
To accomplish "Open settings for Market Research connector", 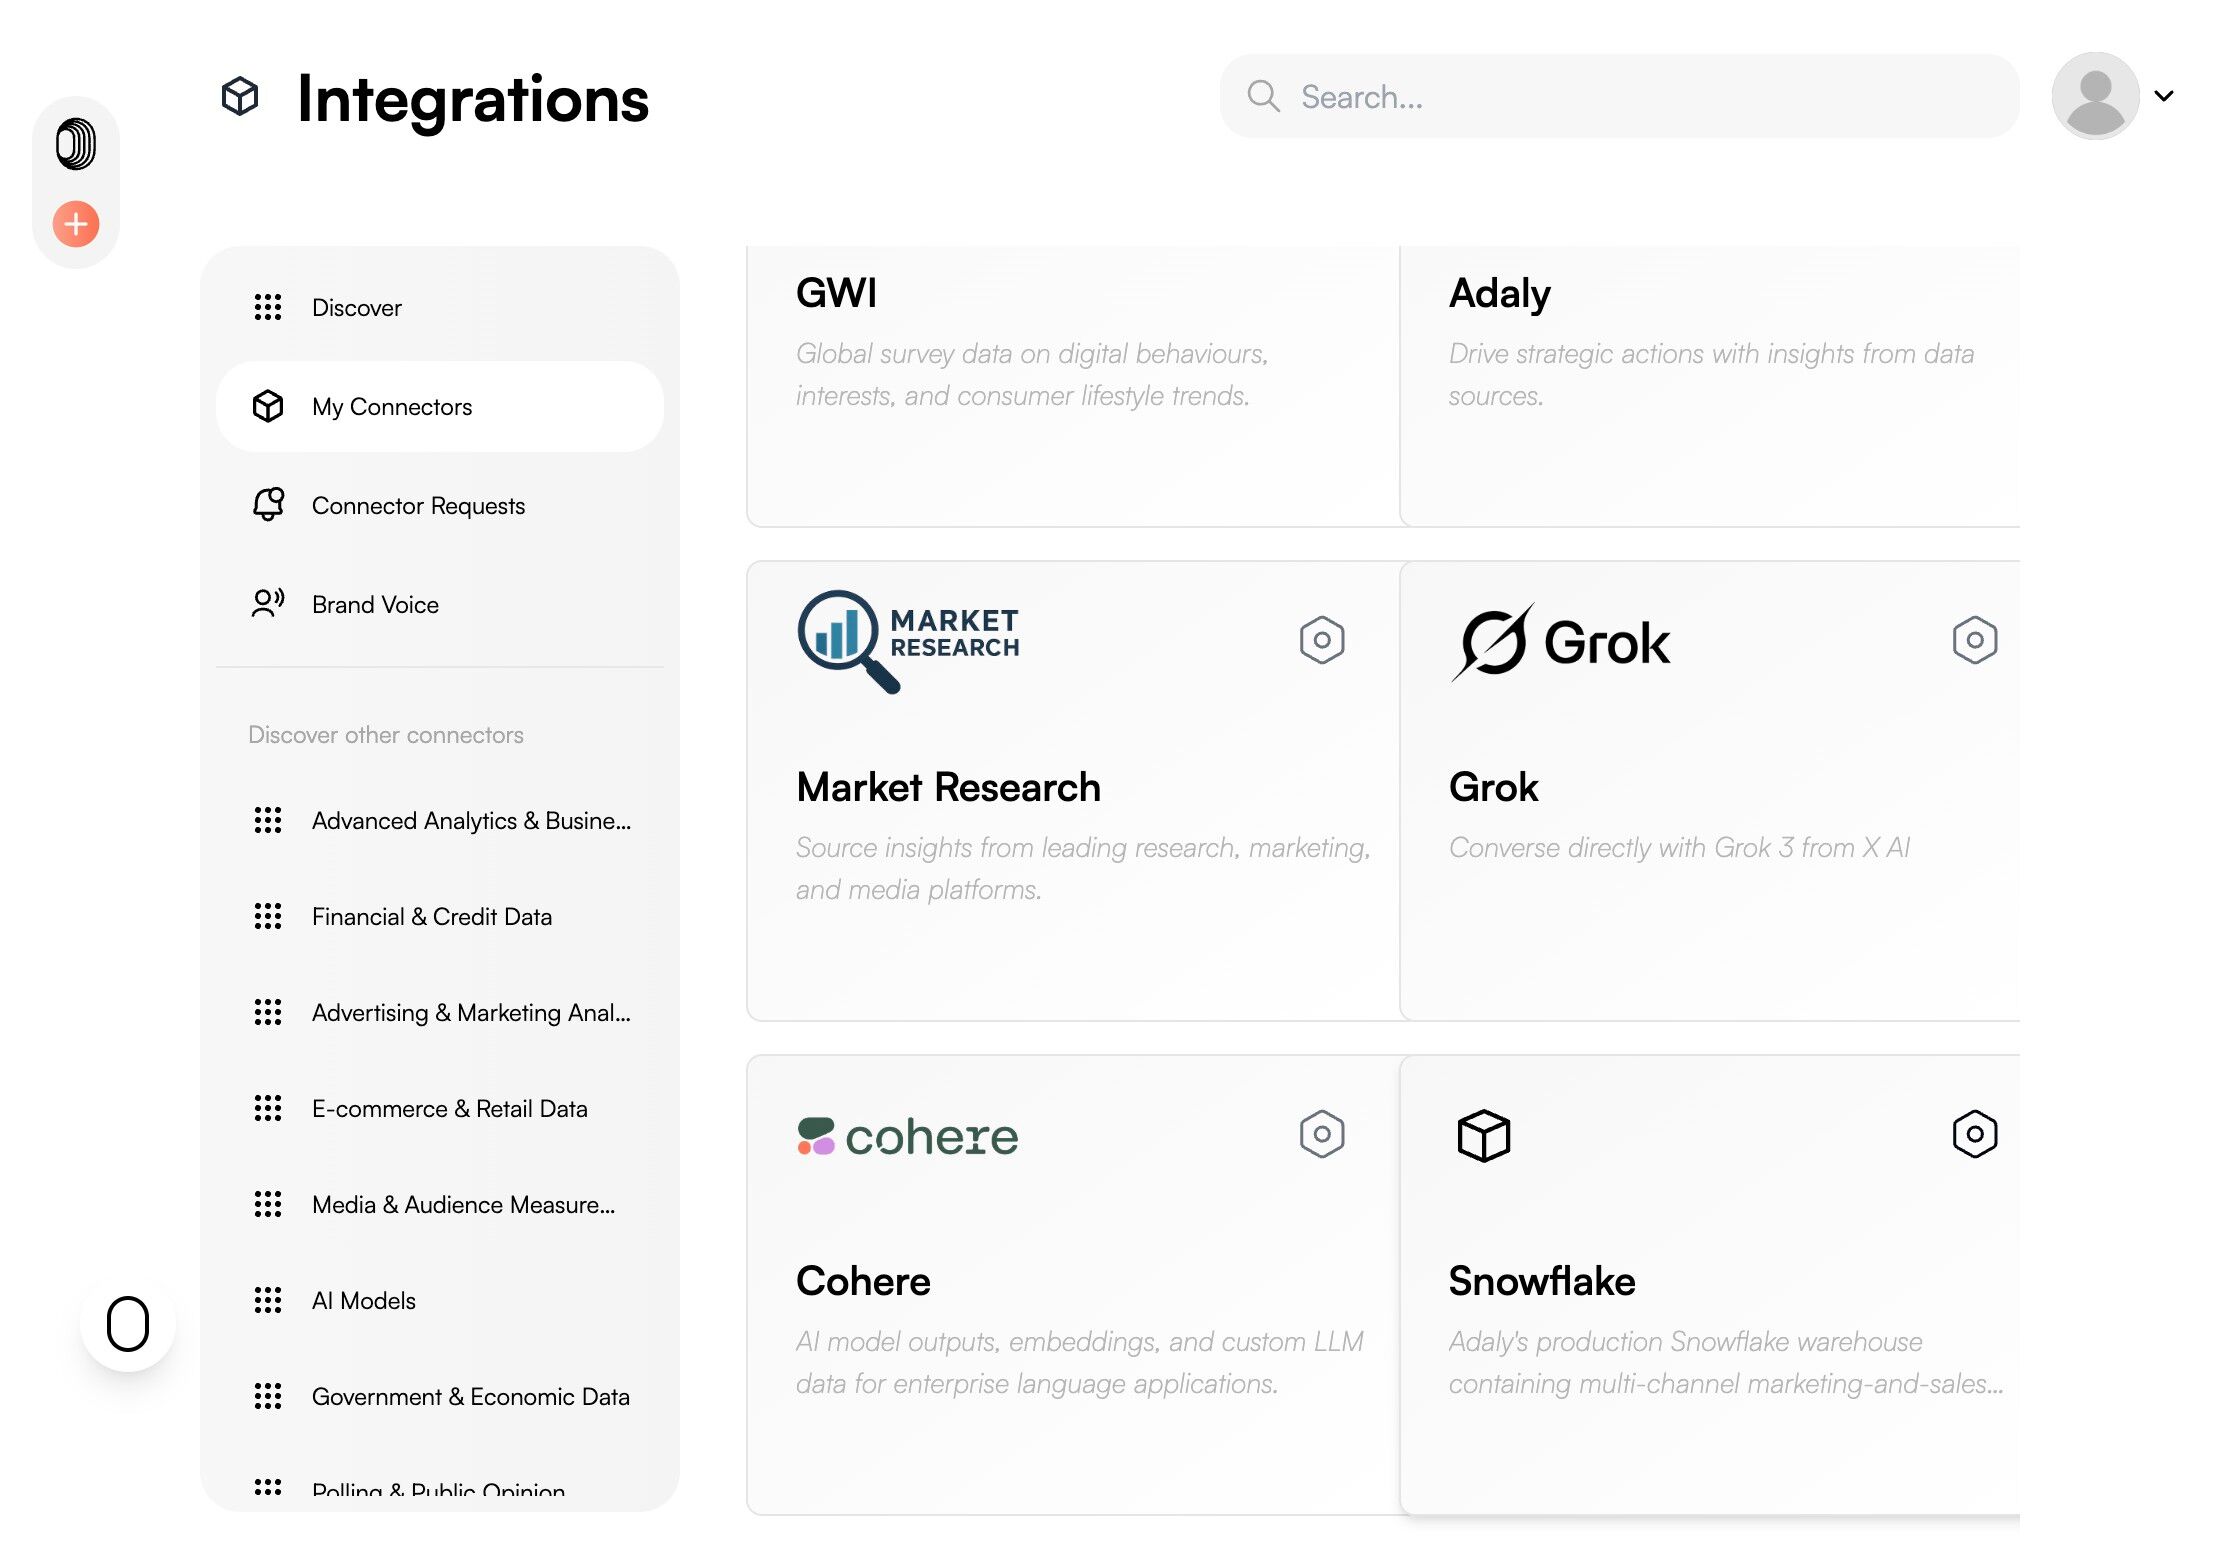I will (1321, 640).
